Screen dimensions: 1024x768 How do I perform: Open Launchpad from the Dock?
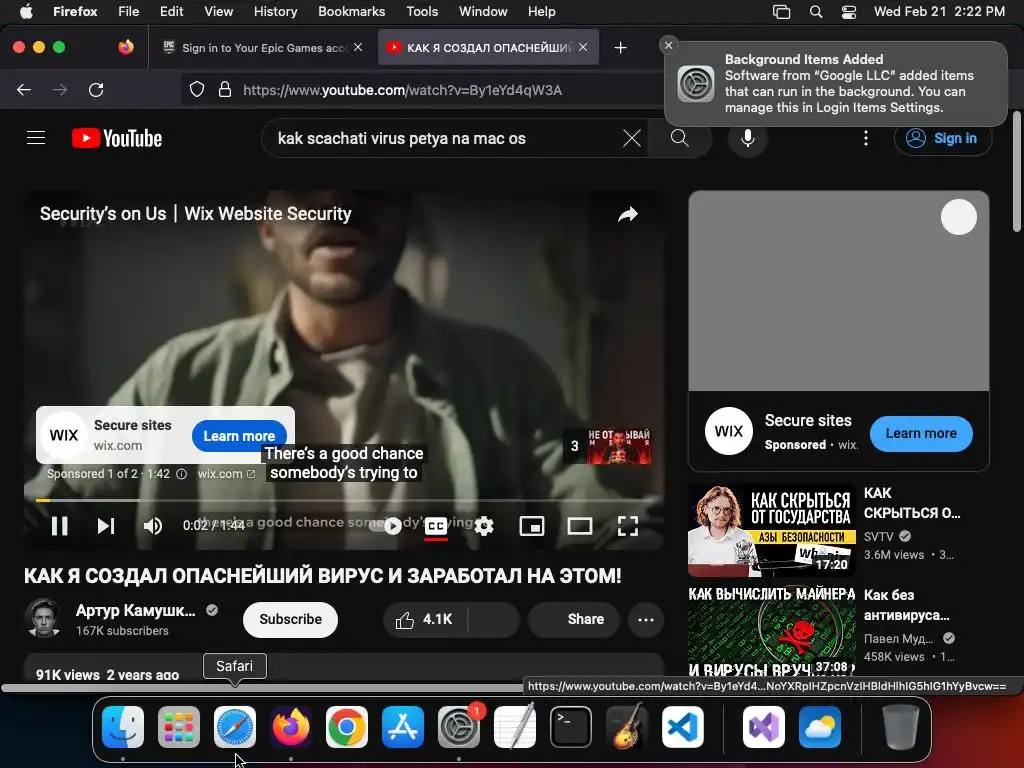coord(178,727)
